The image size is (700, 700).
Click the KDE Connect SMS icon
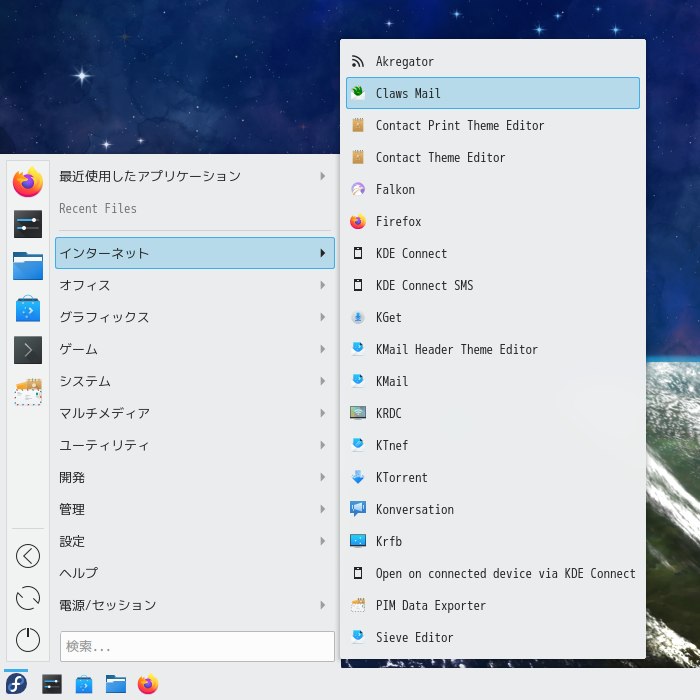pyautogui.click(x=358, y=285)
